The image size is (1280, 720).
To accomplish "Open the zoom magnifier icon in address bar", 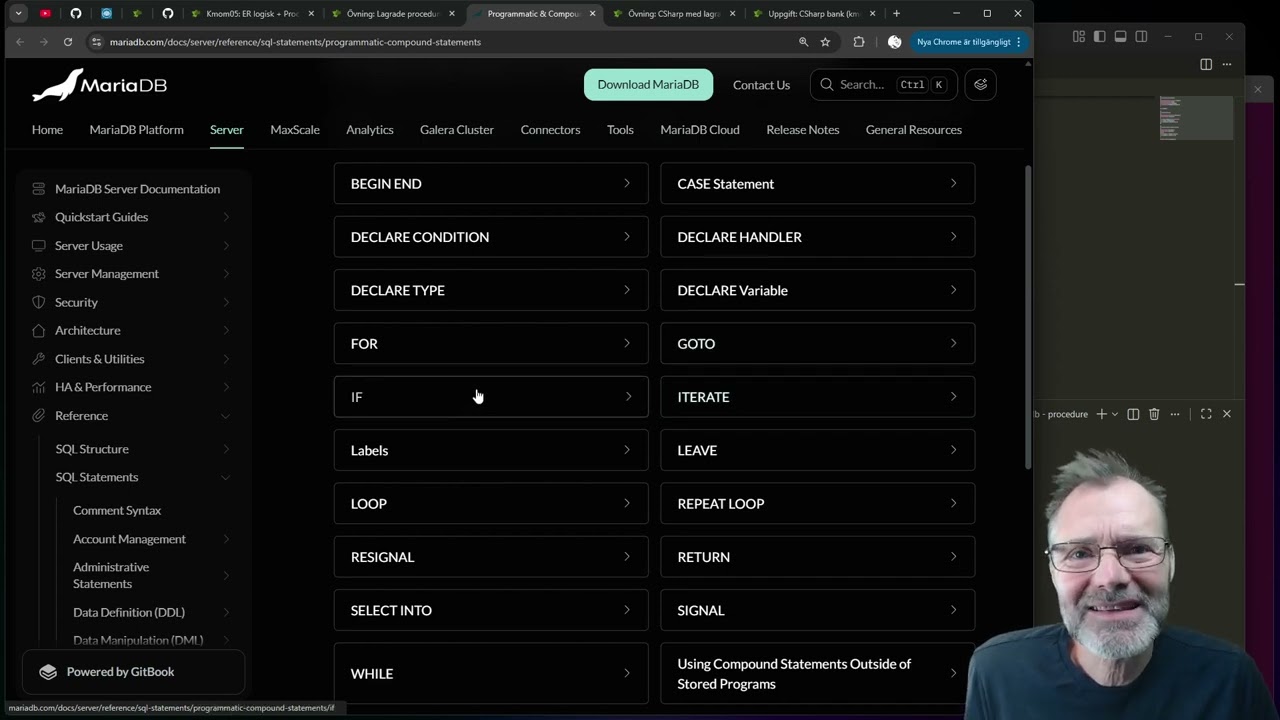I will [x=803, y=42].
